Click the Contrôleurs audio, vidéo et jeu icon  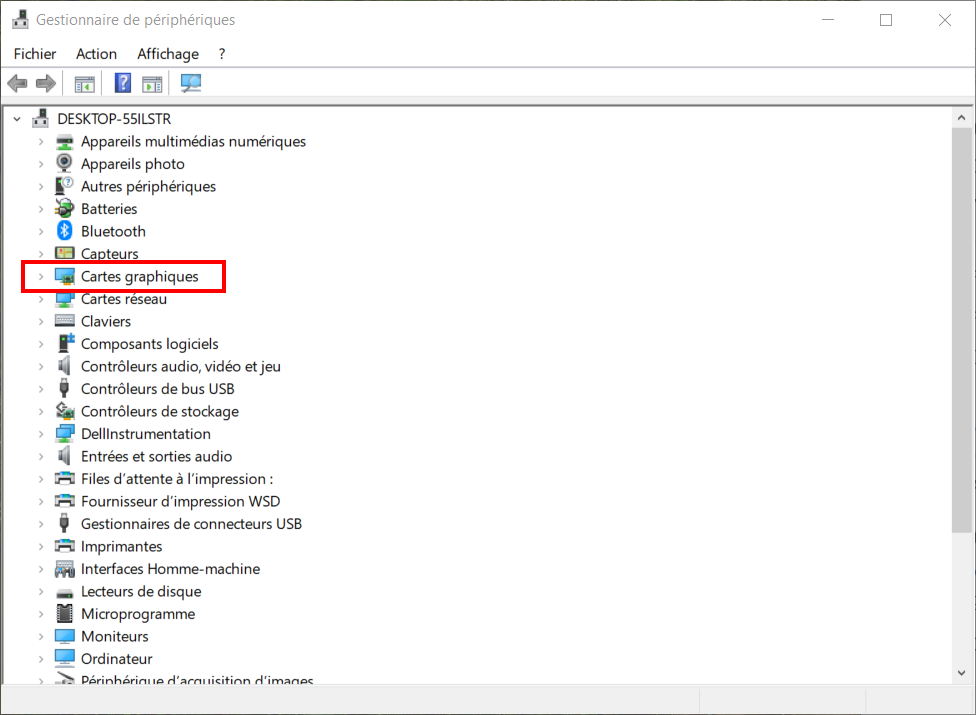[64, 366]
